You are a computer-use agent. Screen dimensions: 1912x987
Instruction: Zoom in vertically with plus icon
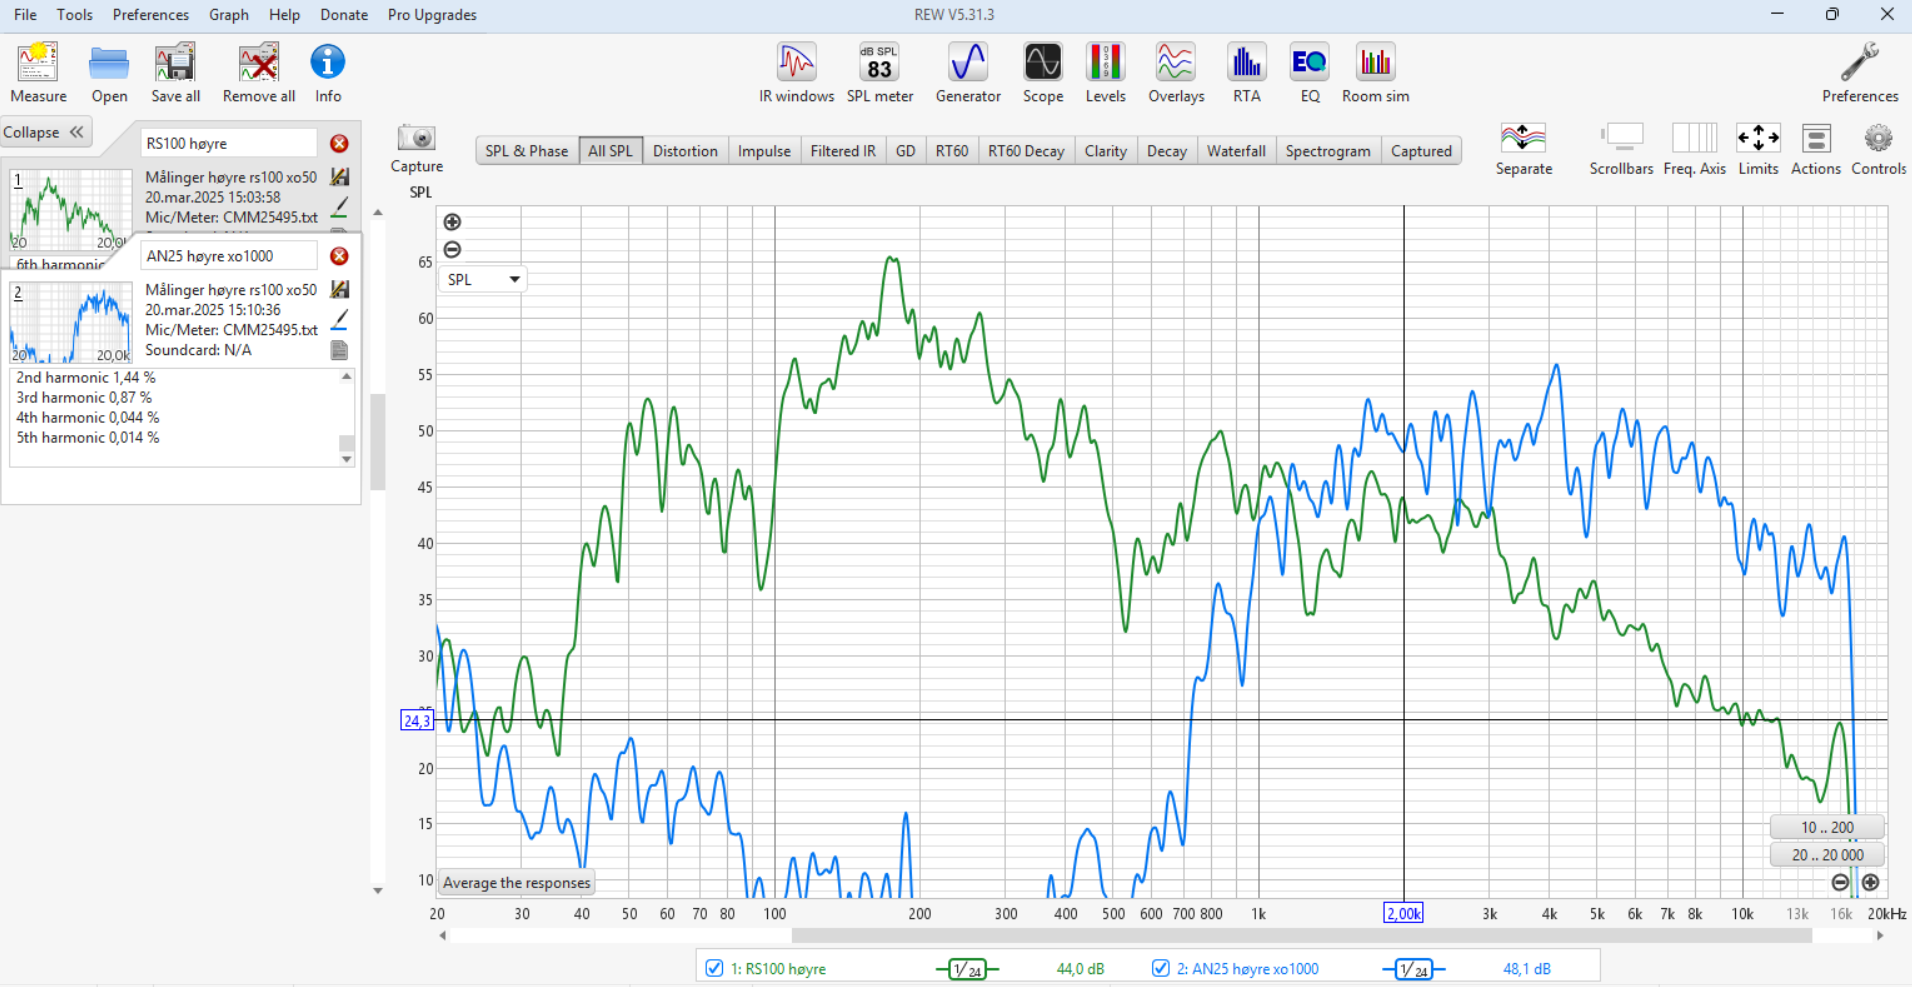(x=452, y=222)
